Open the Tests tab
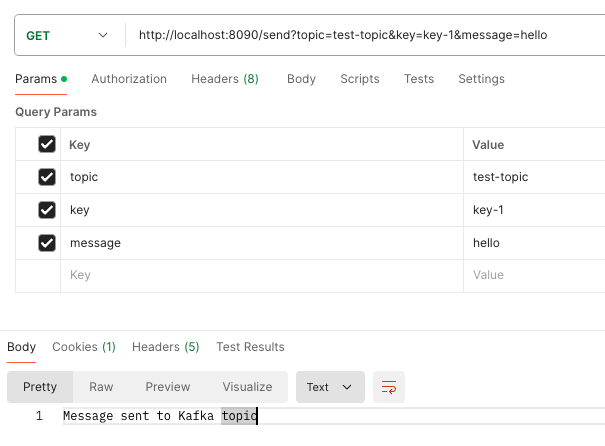Image resolution: width=605 pixels, height=446 pixels. pyautogui.click(x=419, y=79)
